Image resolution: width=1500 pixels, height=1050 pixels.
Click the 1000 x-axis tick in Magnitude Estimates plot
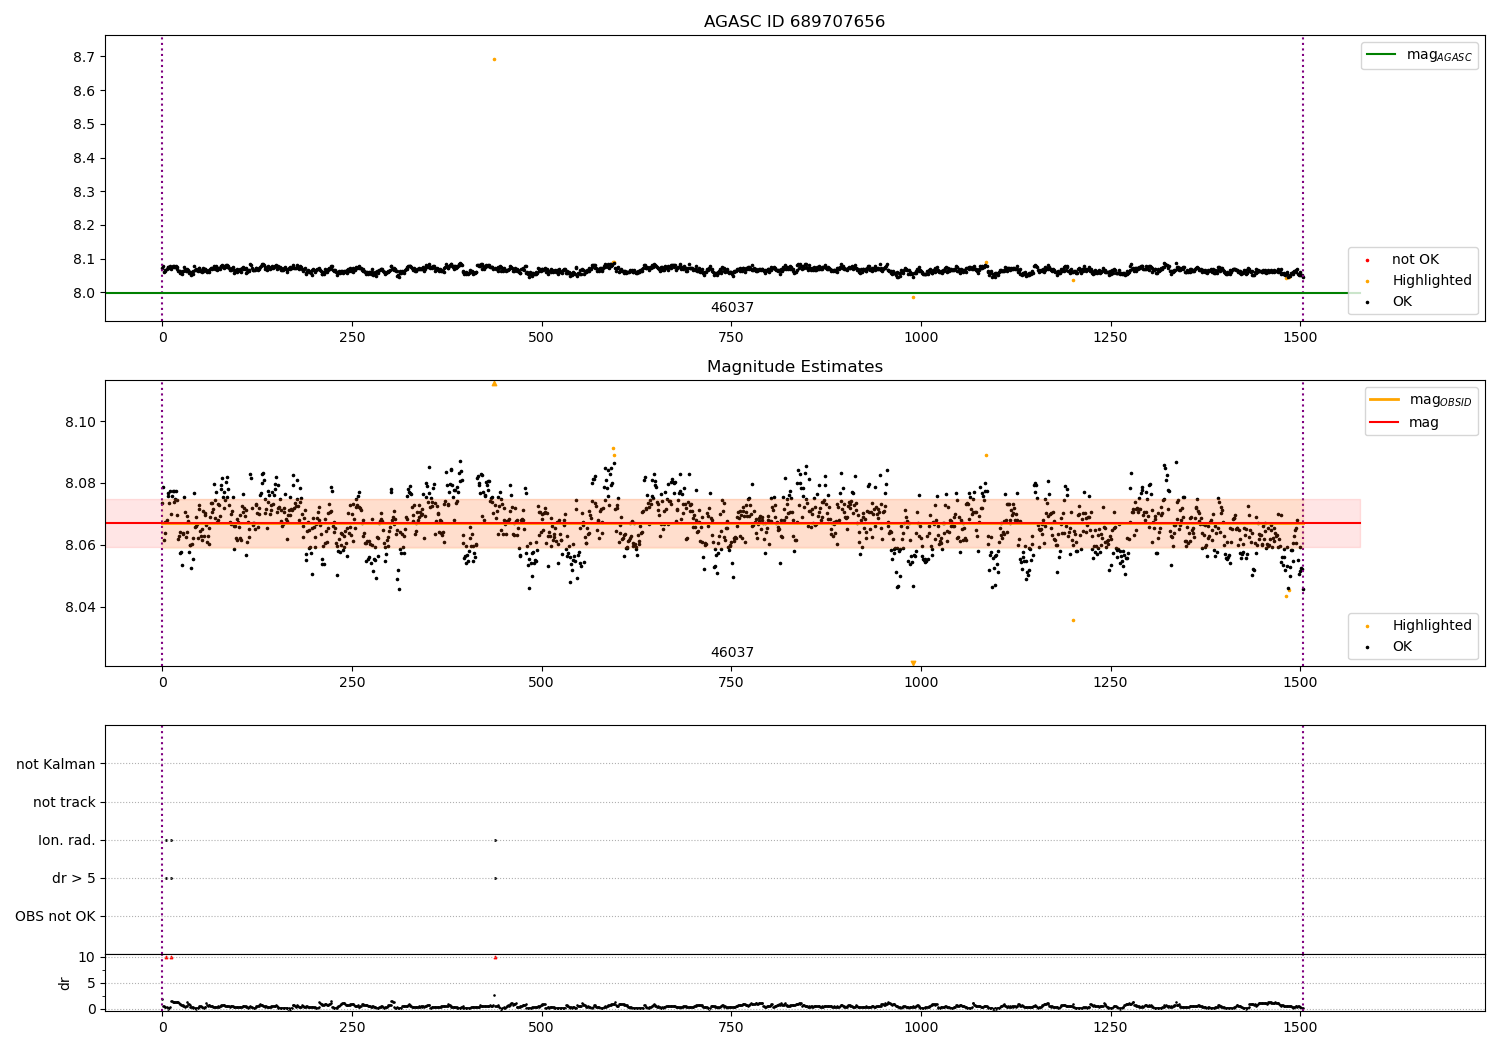click(921, 683)
